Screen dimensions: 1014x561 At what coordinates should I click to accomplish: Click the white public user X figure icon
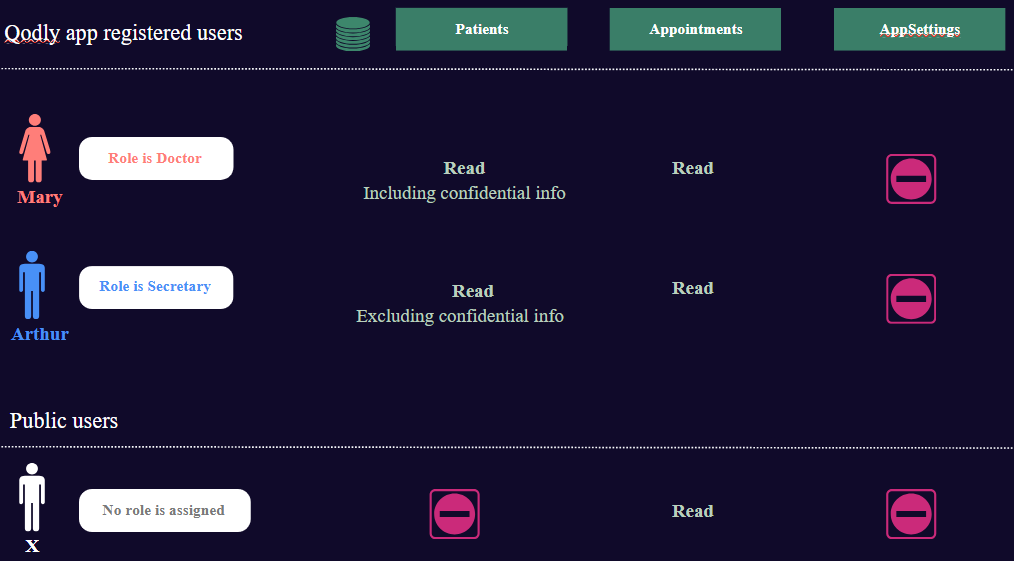click(32, 497)
